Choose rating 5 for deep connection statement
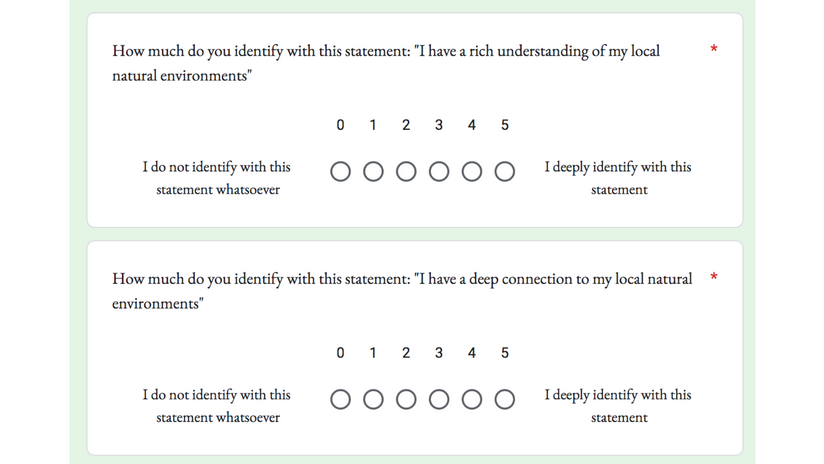 (505, 400)
